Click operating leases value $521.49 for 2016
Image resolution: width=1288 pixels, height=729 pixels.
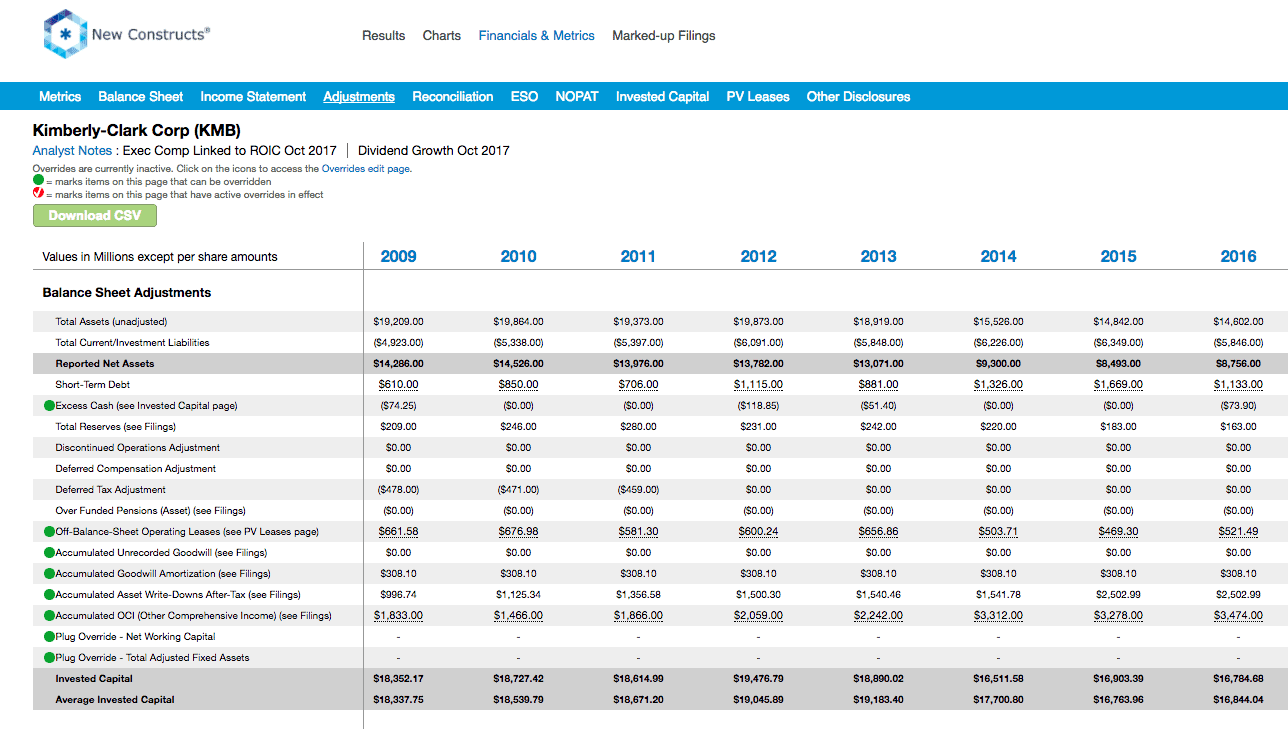[1239, 532]
